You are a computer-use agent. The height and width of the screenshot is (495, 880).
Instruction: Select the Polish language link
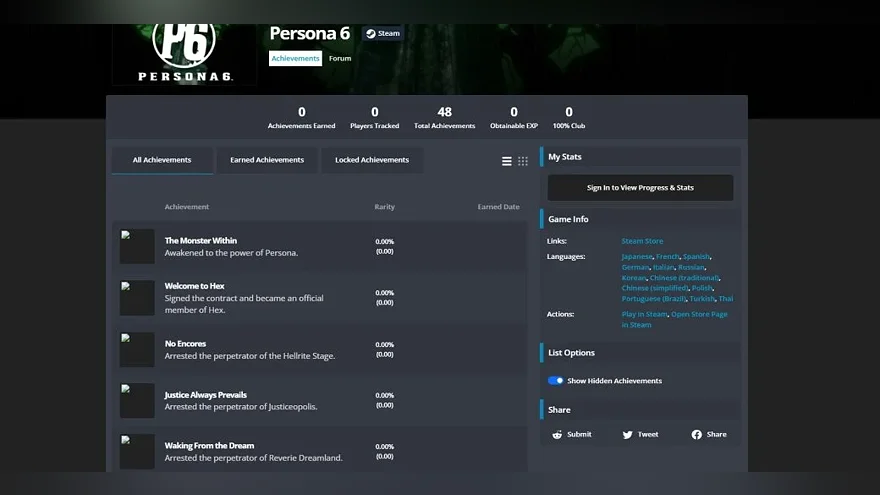(x=702, y=288)
